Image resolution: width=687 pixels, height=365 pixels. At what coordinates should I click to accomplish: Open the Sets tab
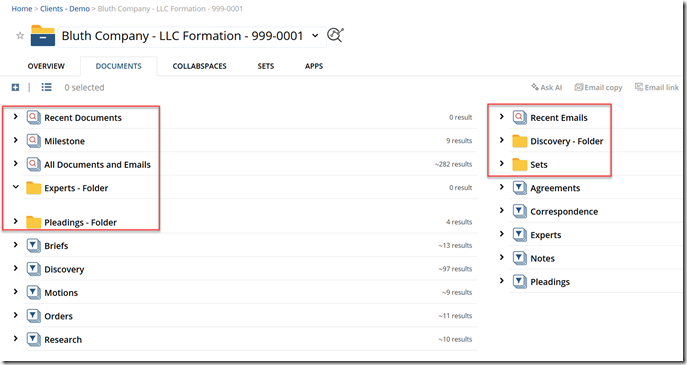click(x=266, y=66)
